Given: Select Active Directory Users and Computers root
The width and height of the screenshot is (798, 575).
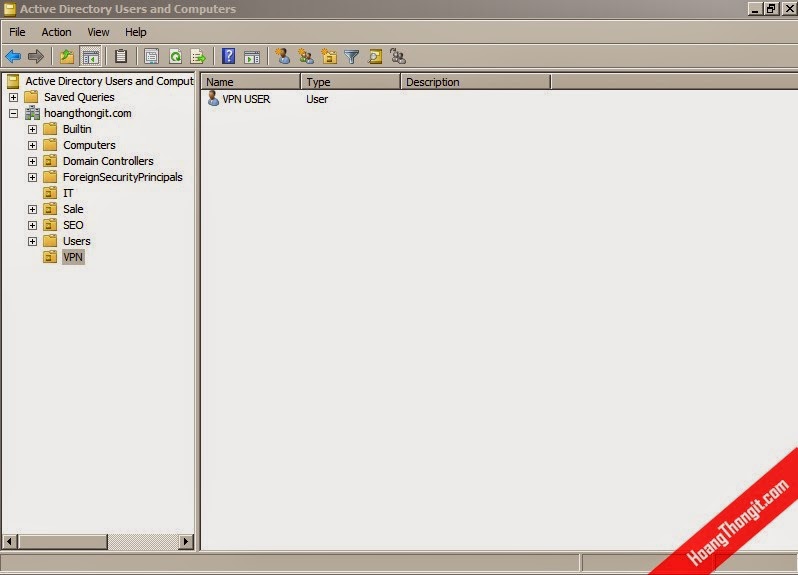Looking at the screenshot, I should click(109, 81).
